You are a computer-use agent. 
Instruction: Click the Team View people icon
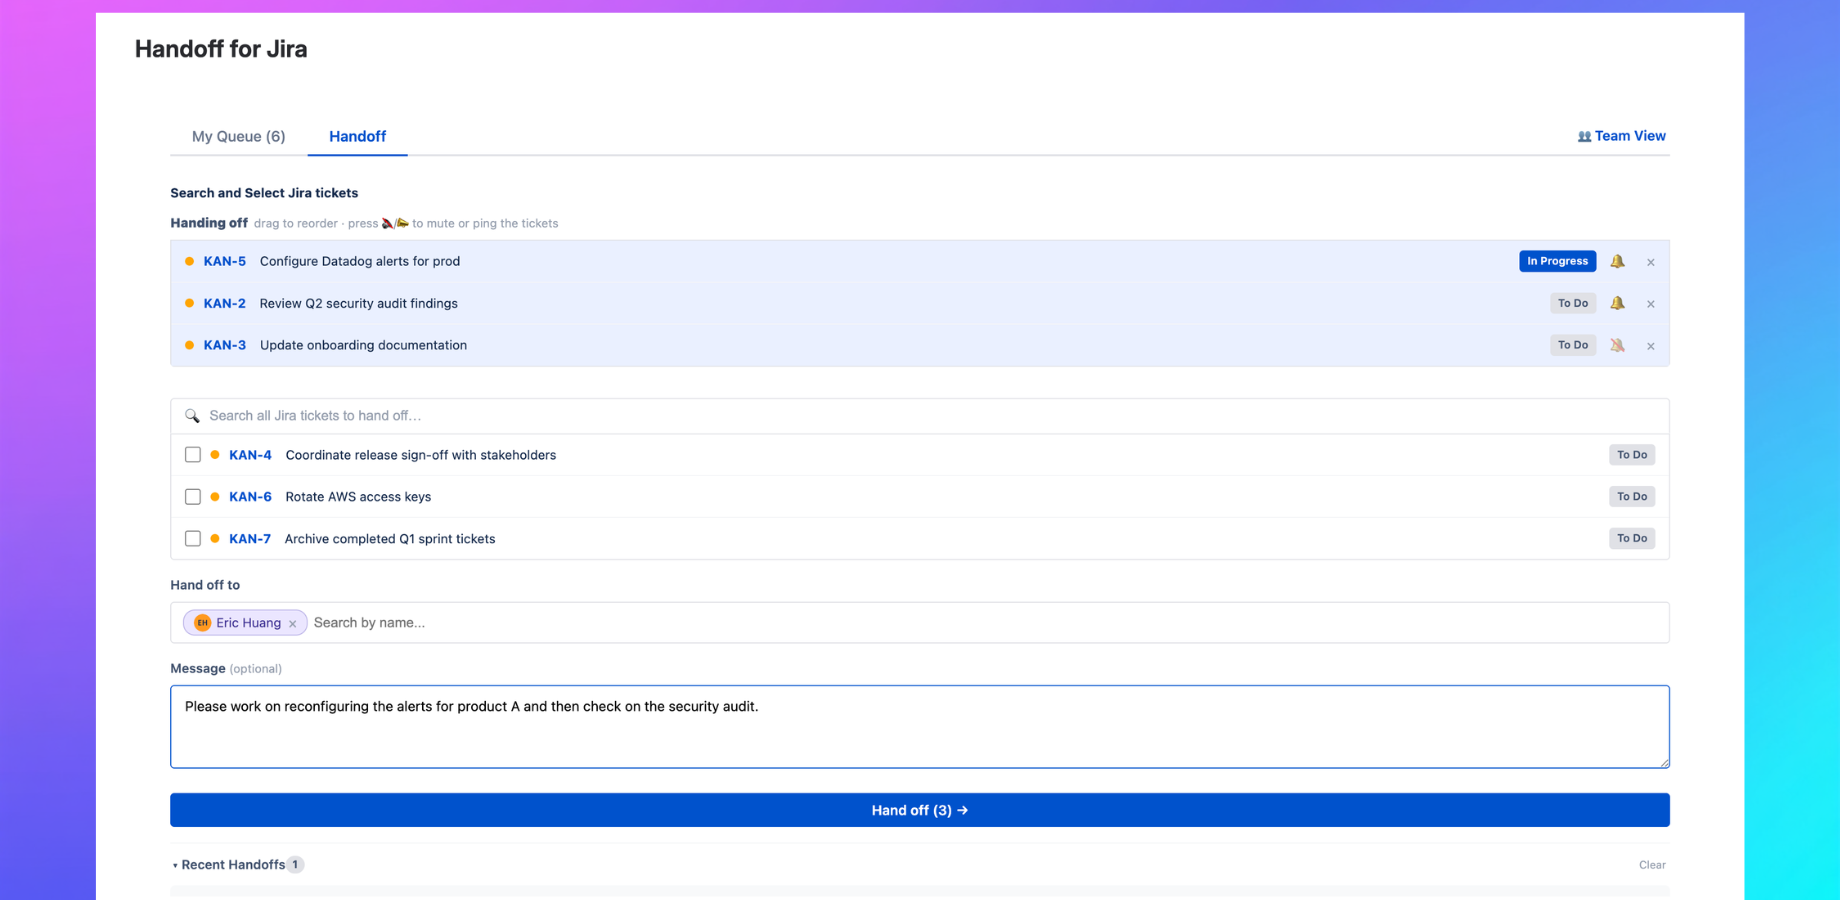[1584, 137]
